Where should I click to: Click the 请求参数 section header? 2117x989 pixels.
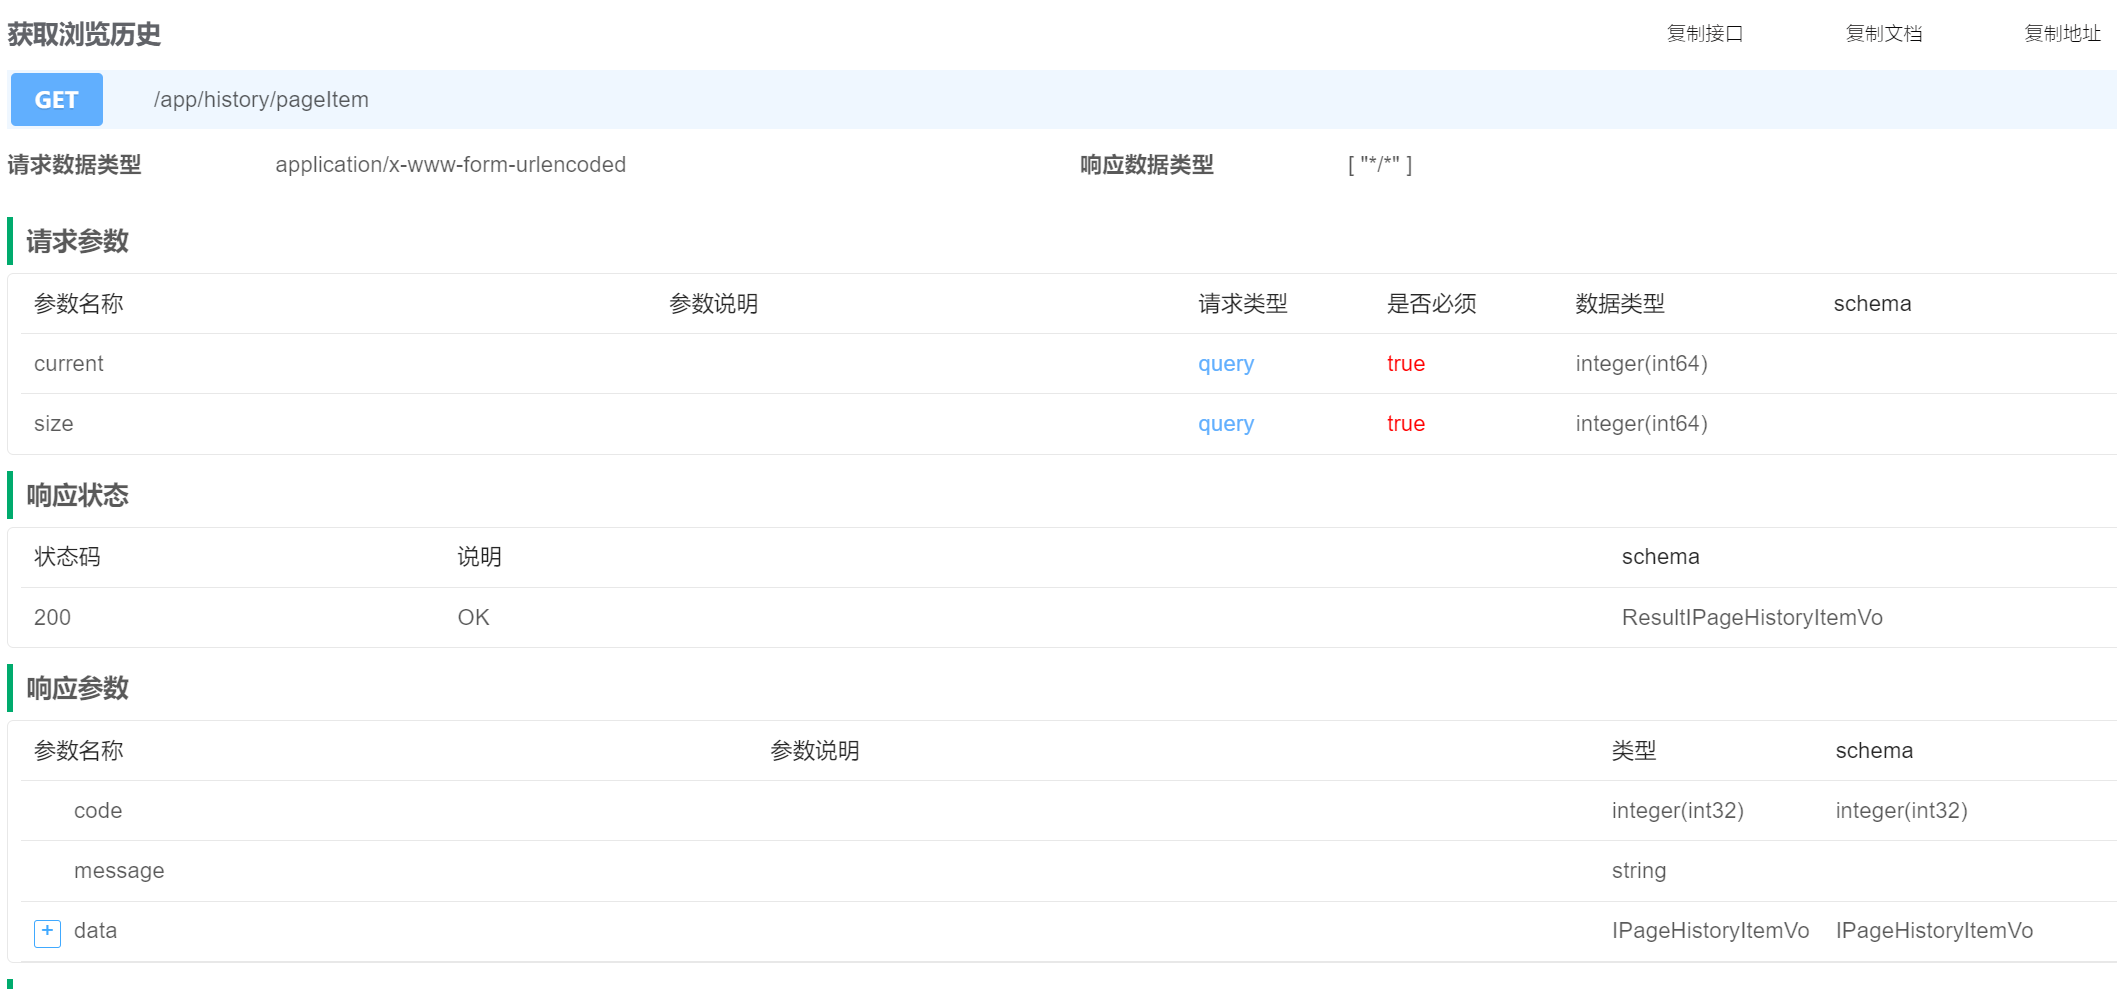[77, 241]
